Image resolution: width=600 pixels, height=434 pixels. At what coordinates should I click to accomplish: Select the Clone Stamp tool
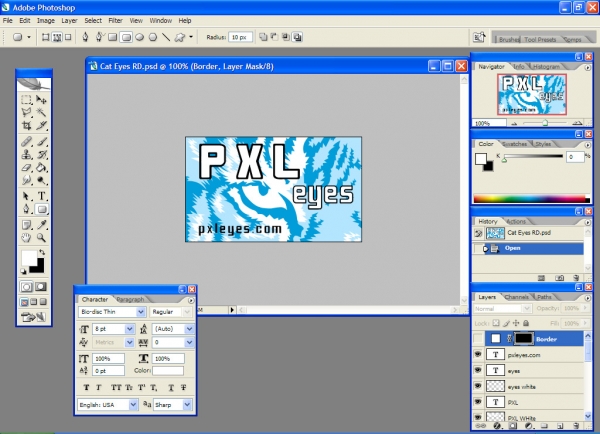(x=26, y=155)
